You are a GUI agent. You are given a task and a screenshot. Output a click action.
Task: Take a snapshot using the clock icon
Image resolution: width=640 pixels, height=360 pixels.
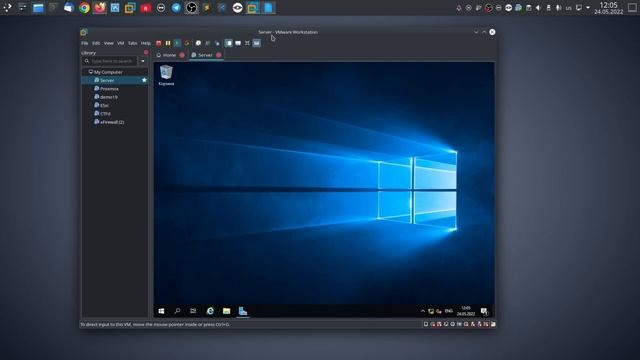tap(198, 43)
